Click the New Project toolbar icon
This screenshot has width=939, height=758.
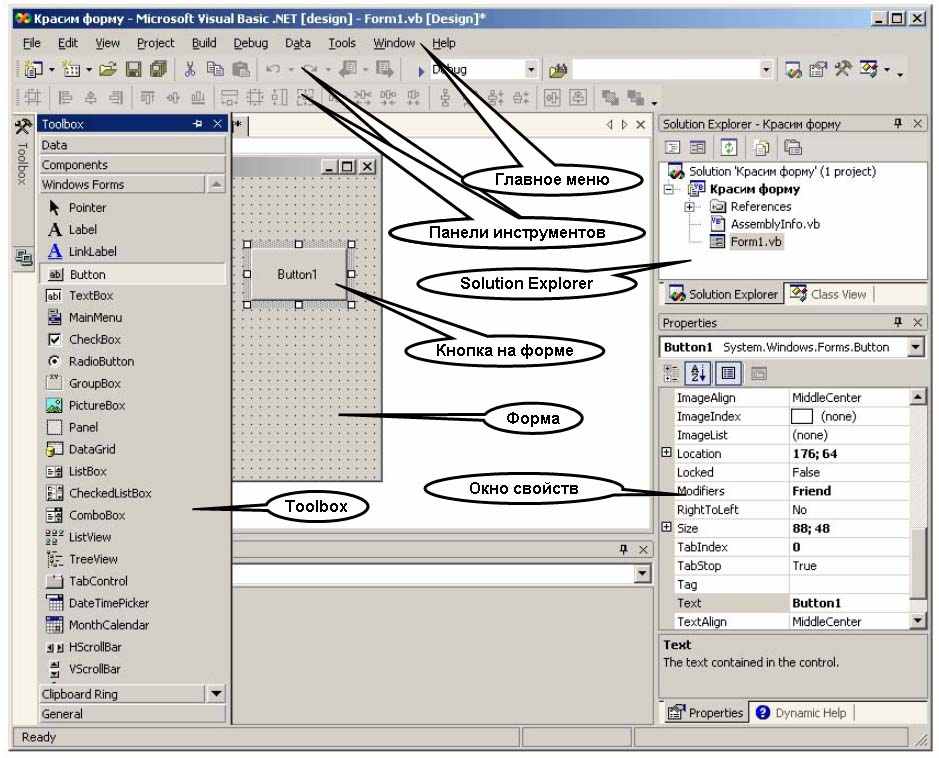click(33, 69)
